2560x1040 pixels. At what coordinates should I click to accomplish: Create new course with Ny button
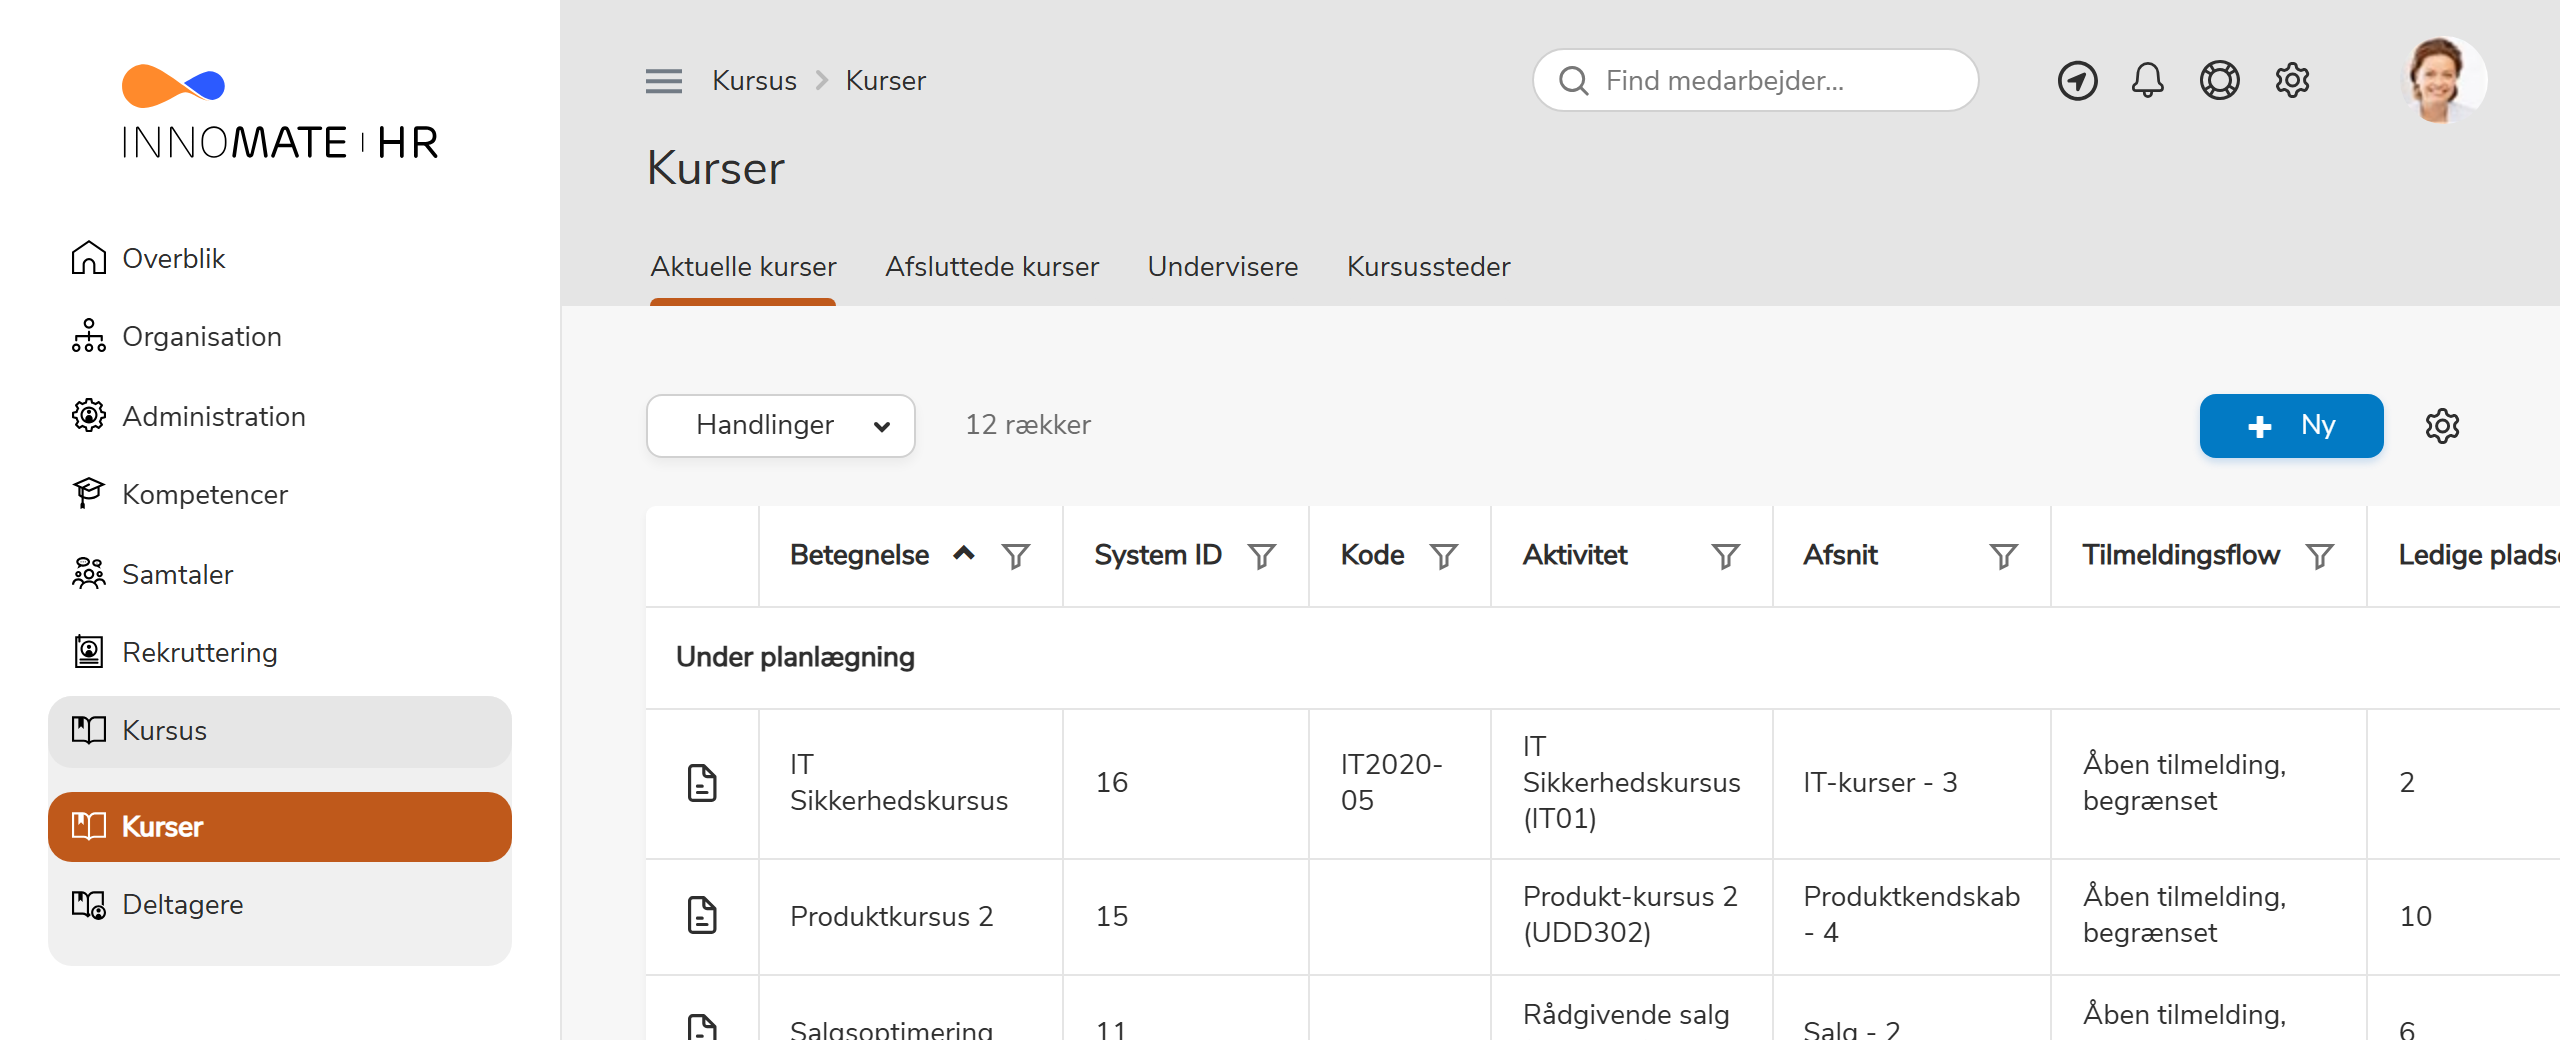click(2291, 426)
